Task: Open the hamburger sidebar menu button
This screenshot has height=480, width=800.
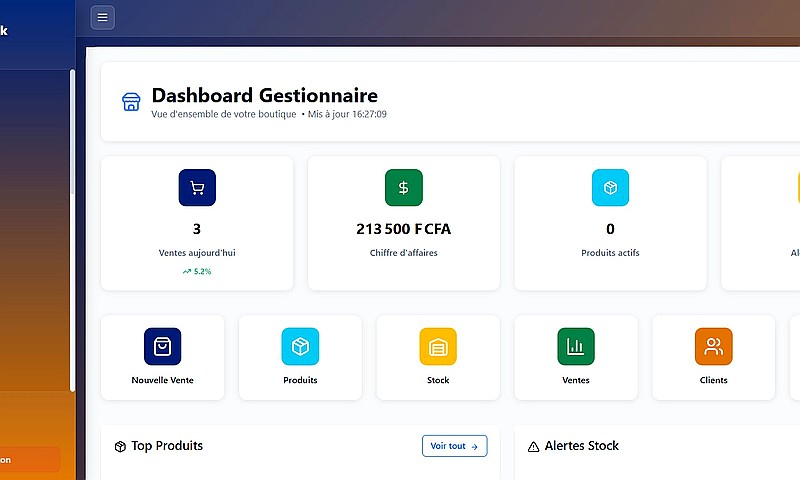Action: [x=103, y=17]
